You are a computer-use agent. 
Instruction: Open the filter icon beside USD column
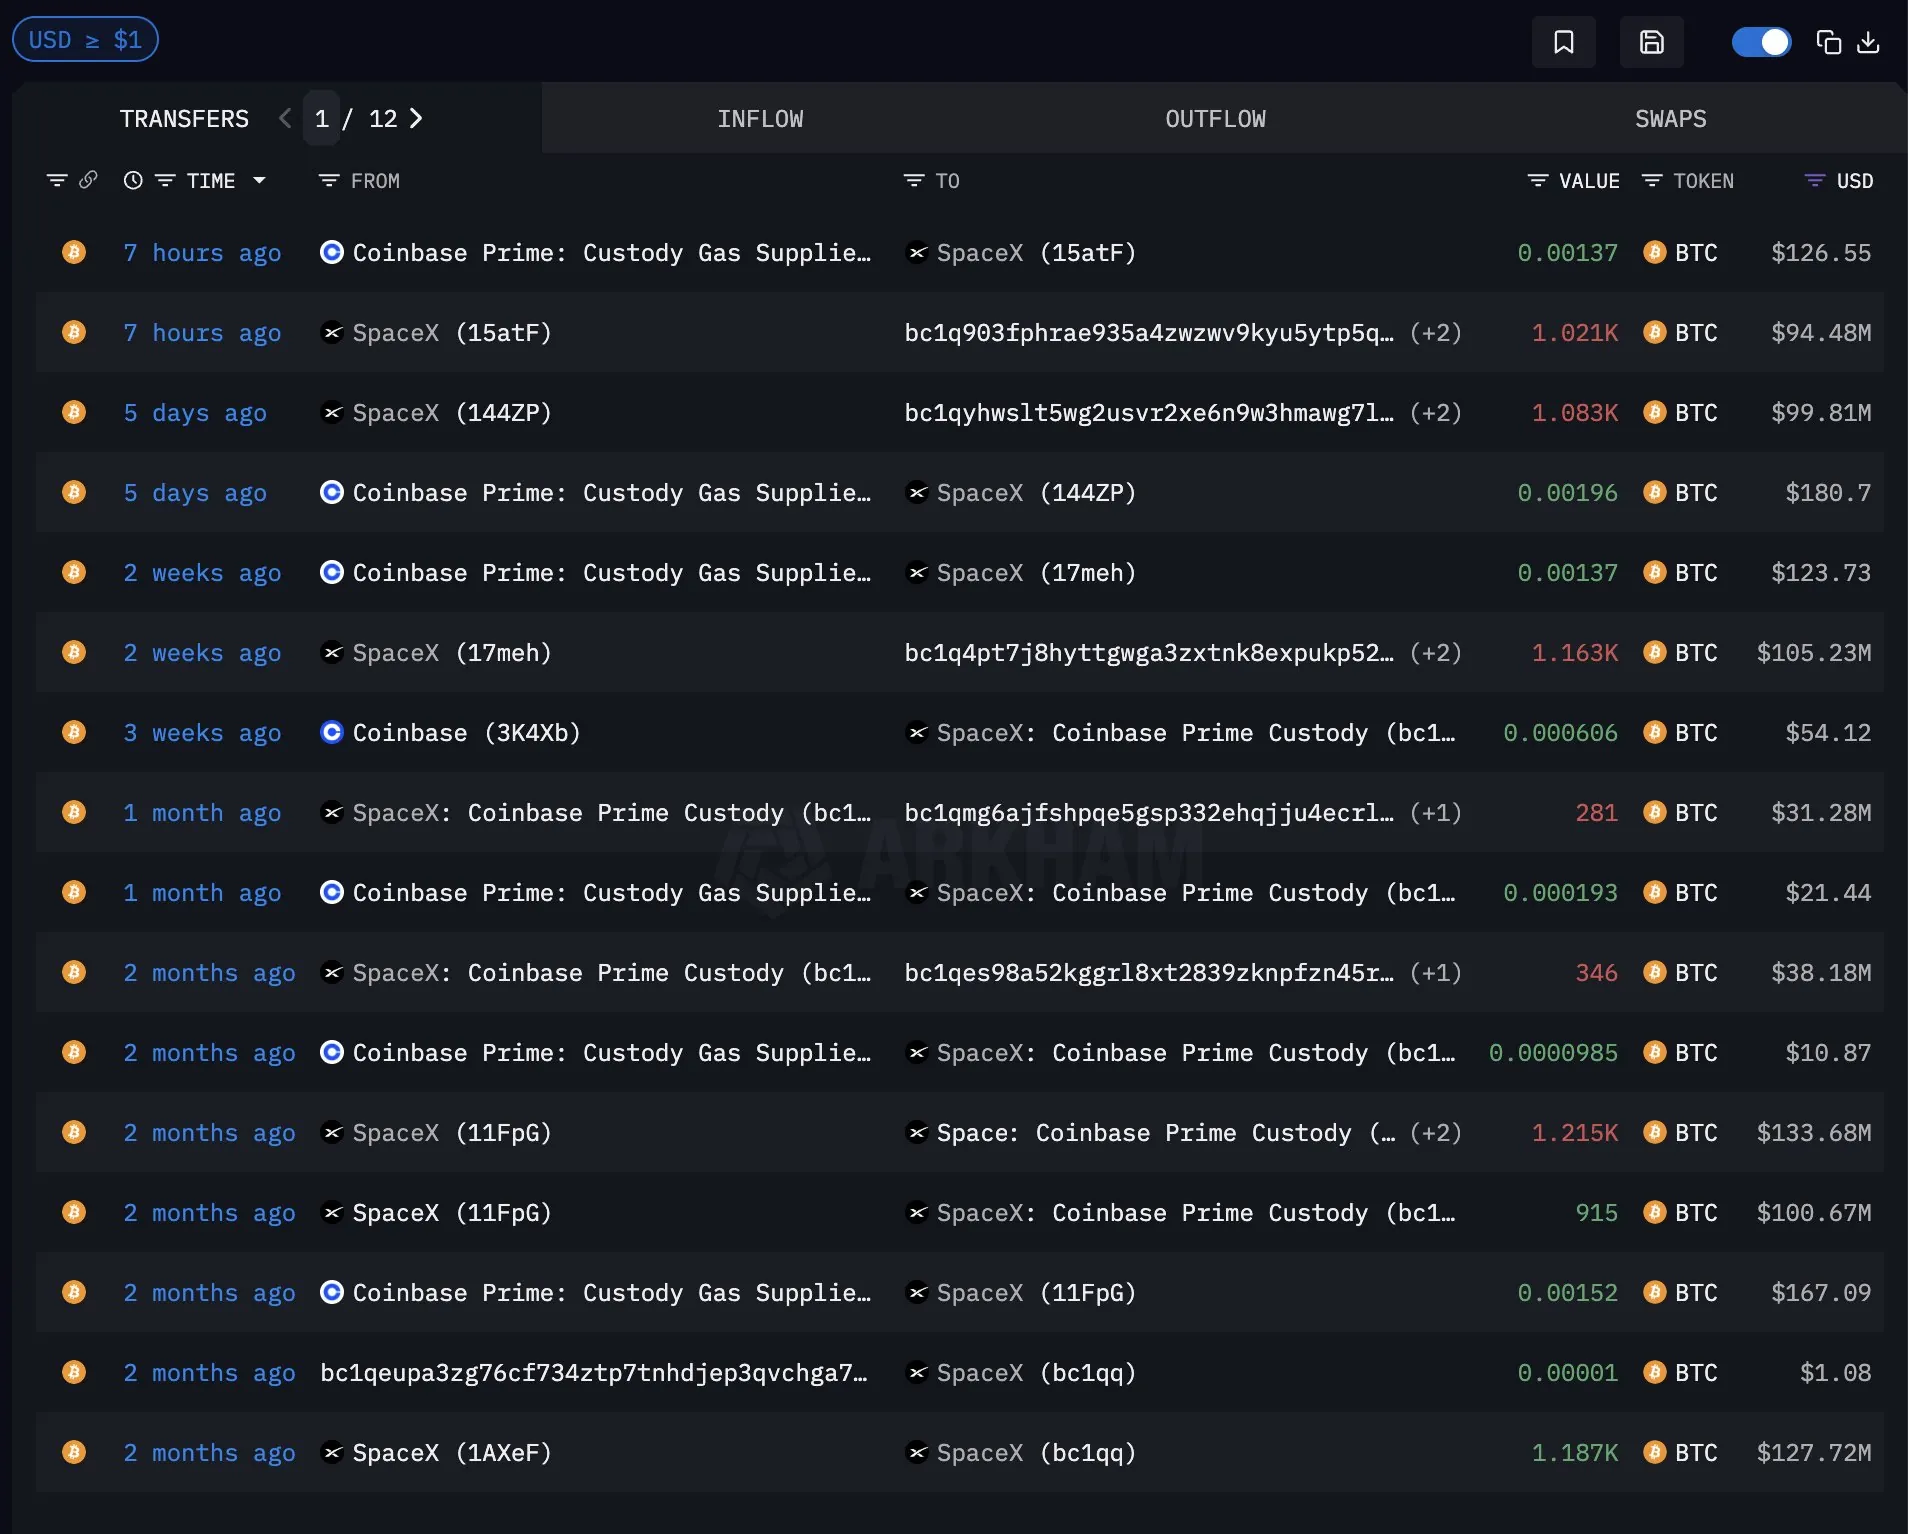click(1814, 180)
